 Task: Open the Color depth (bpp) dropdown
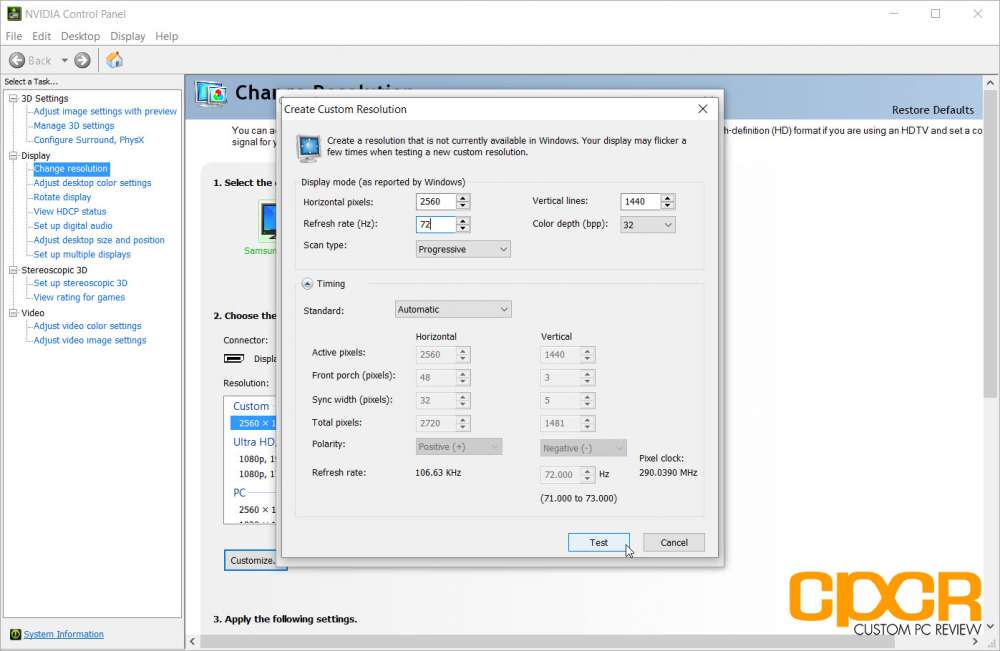(646, 224)
